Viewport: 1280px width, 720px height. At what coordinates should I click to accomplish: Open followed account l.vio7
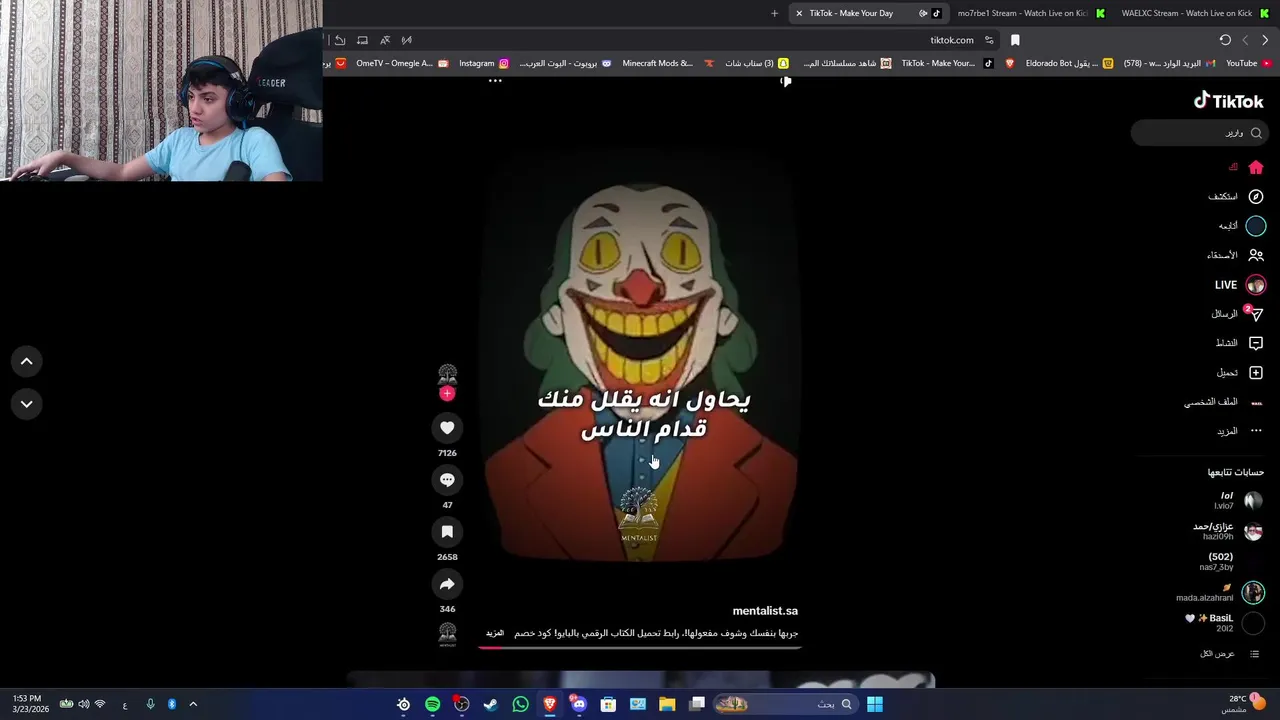[1238, 501]
